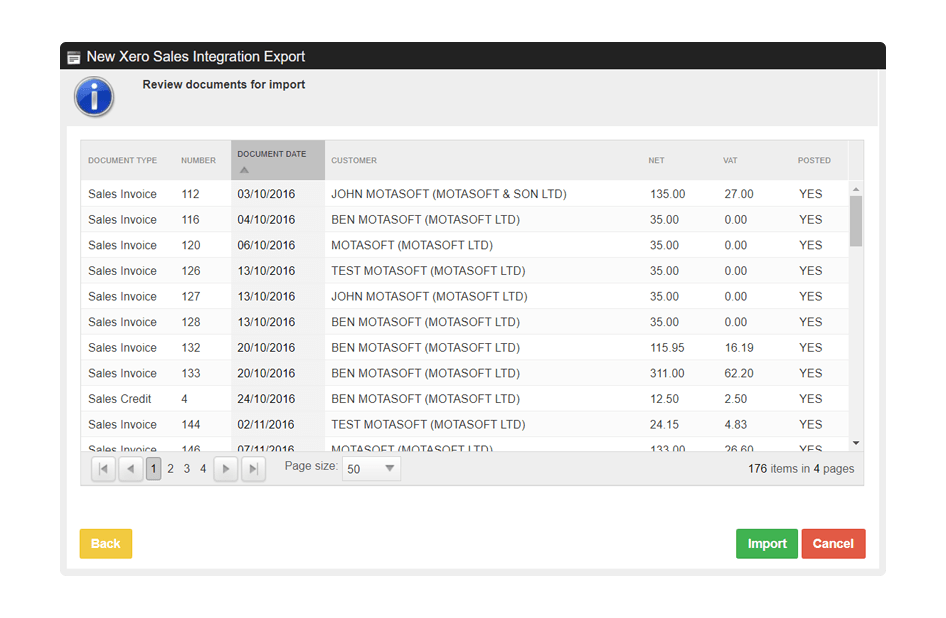Click the table's vertical scrollbar thumb

856,221
